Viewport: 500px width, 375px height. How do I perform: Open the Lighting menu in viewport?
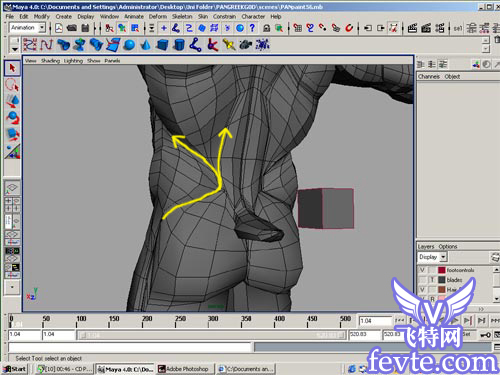coord(73,61)
